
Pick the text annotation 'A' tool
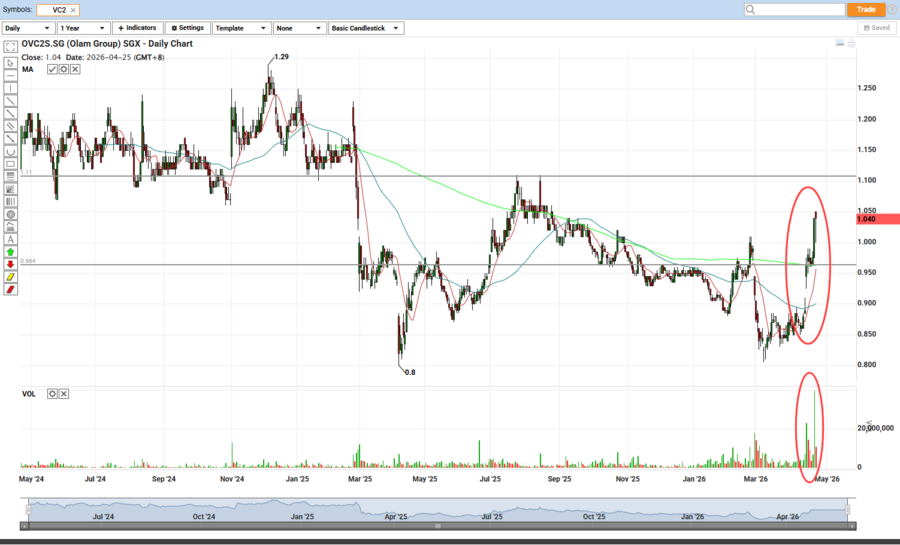[x=11, y=239]
